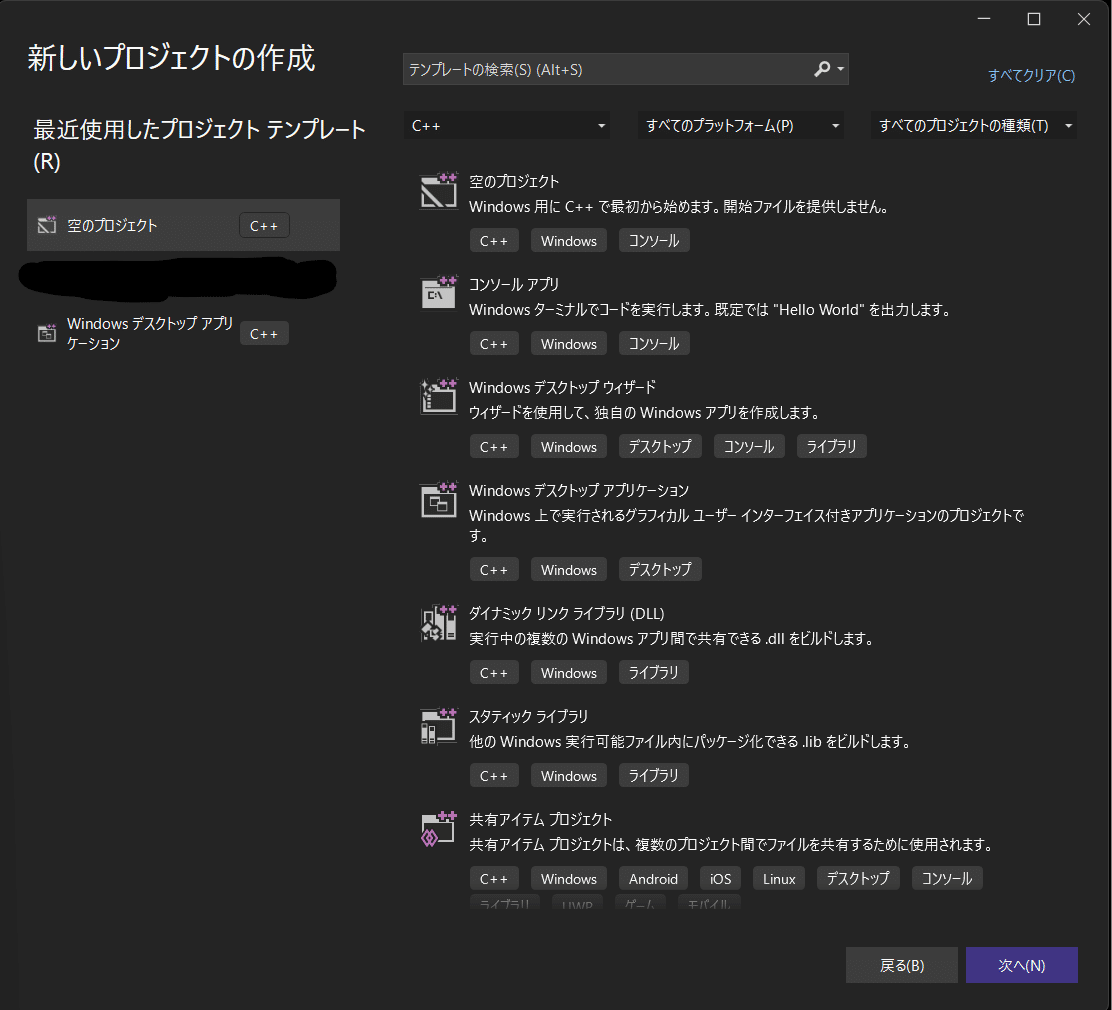Open the すべてのプラットフォーム dropdown
The image size is (1112, 1010).
coord(740,125)
